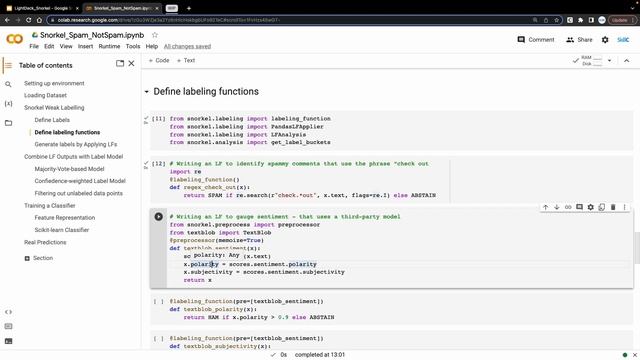640x360 pixels.
Task: Move cell down with arrow icon
Action: pos(557,207)
